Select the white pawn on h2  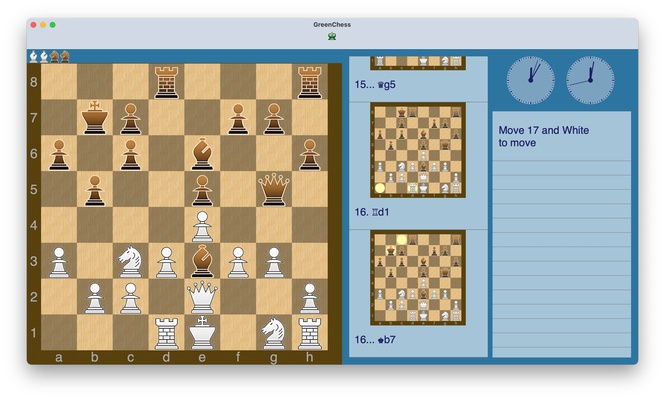[x=310, y=298]
